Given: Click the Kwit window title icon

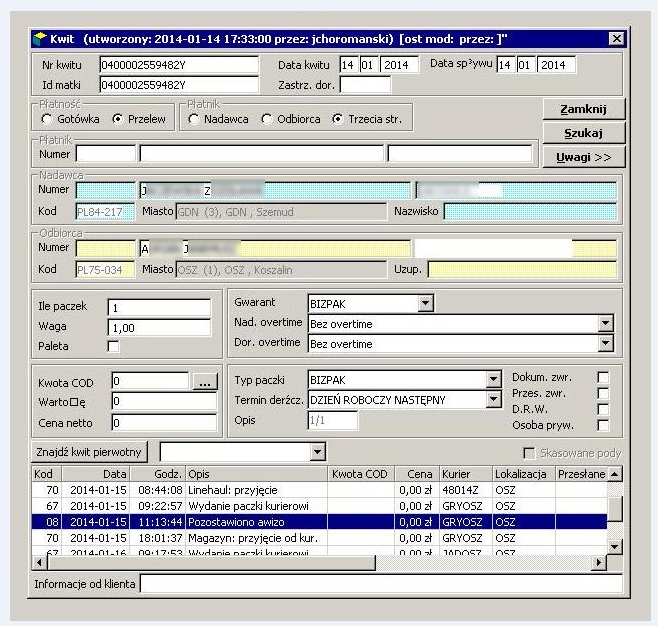Looking at the screenshot, I should 39,38.
